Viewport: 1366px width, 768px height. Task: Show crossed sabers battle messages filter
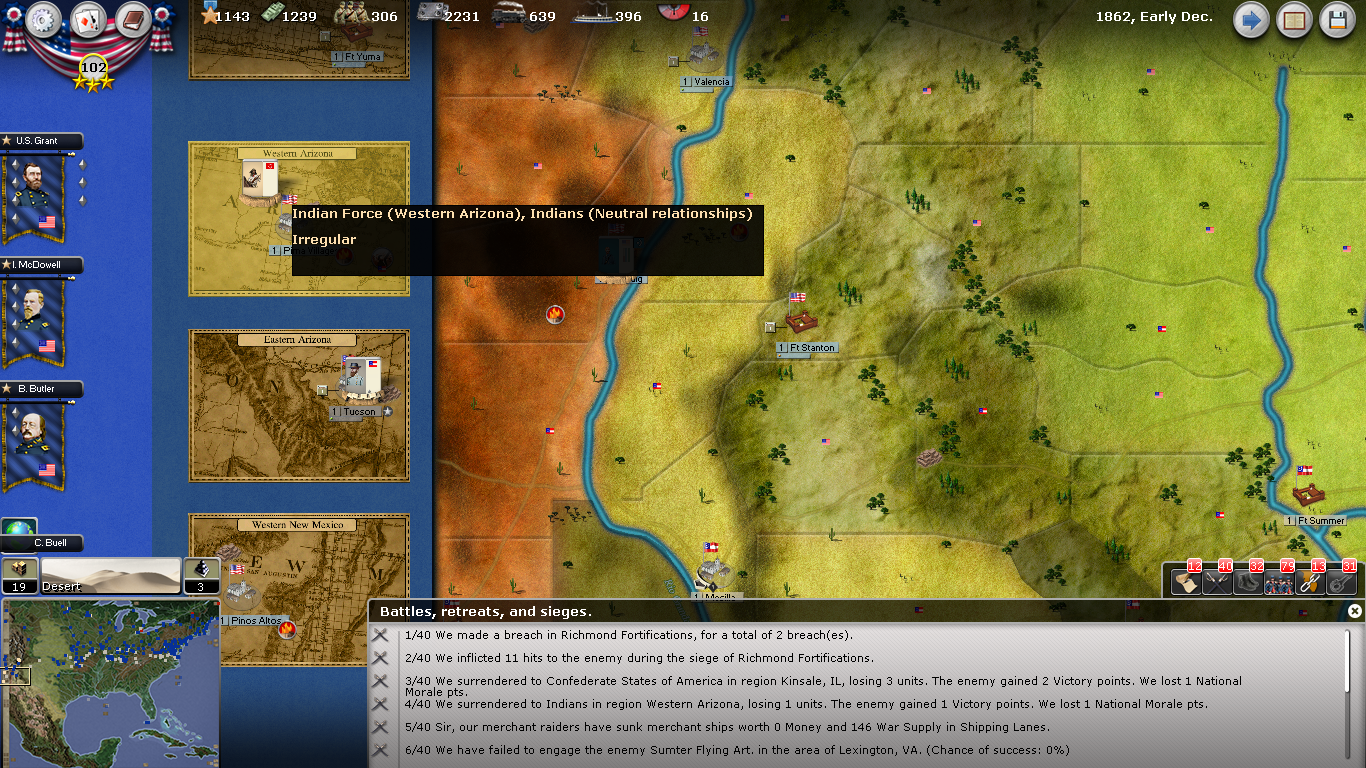[x=1217, y=580]
